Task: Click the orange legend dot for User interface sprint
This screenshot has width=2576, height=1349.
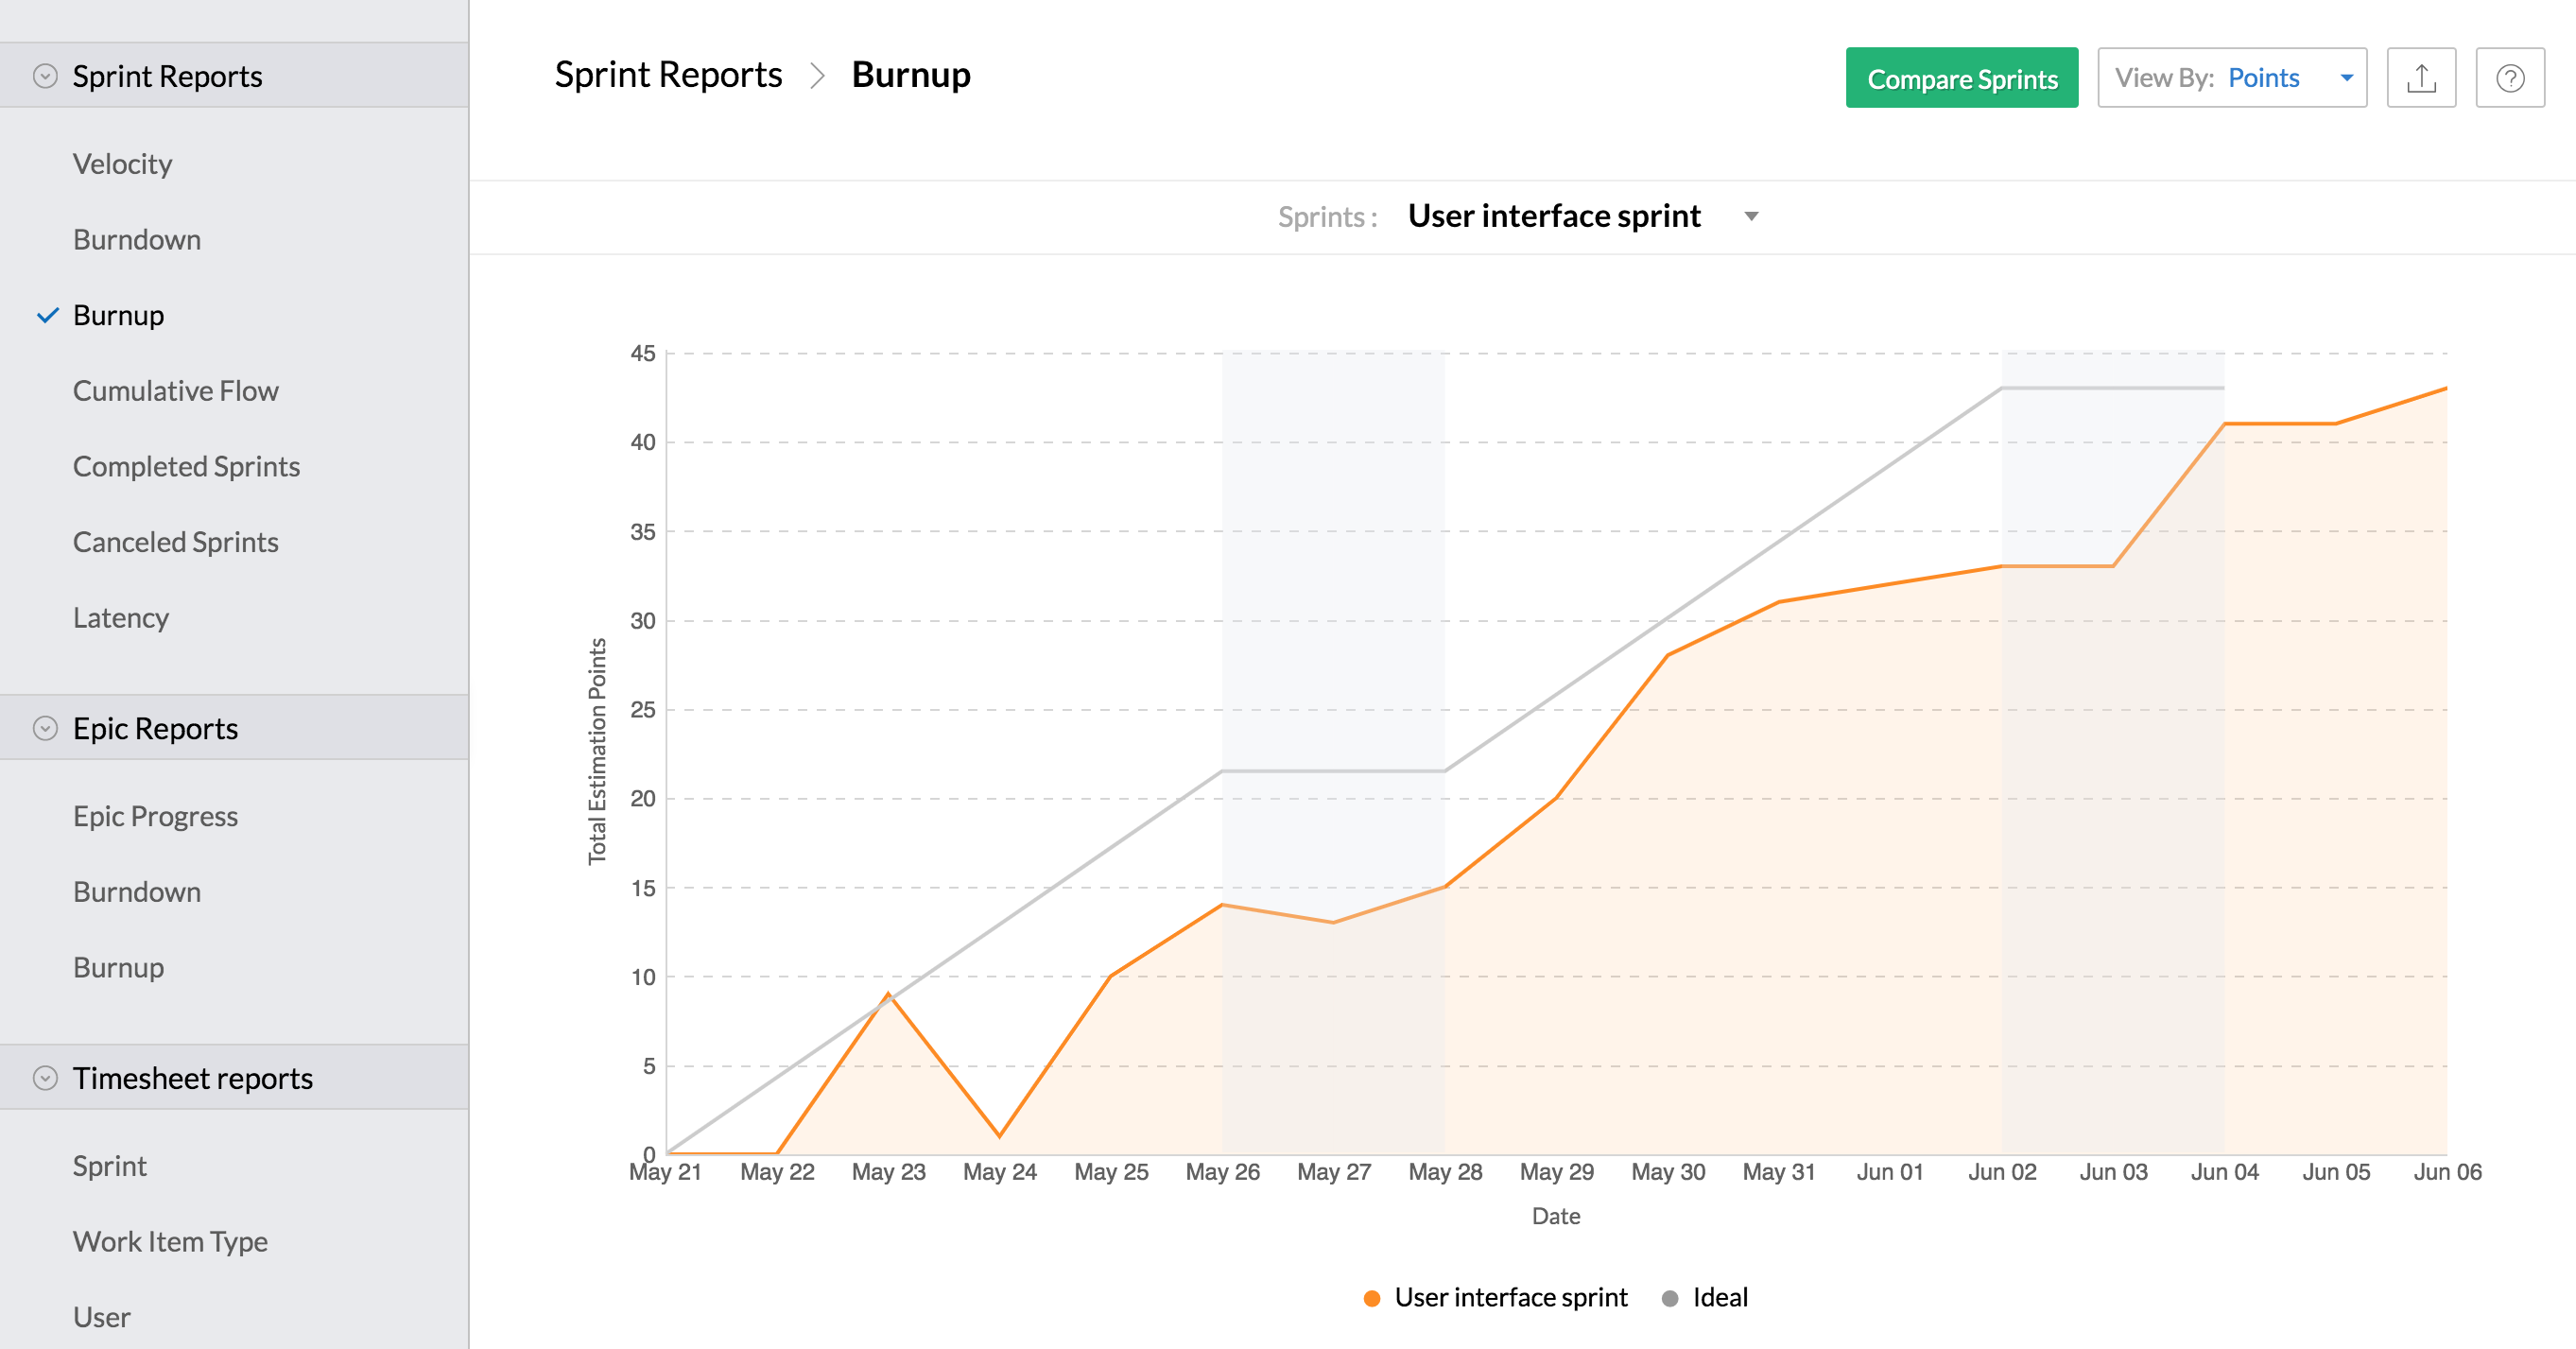Action: pos(1372,1298)
